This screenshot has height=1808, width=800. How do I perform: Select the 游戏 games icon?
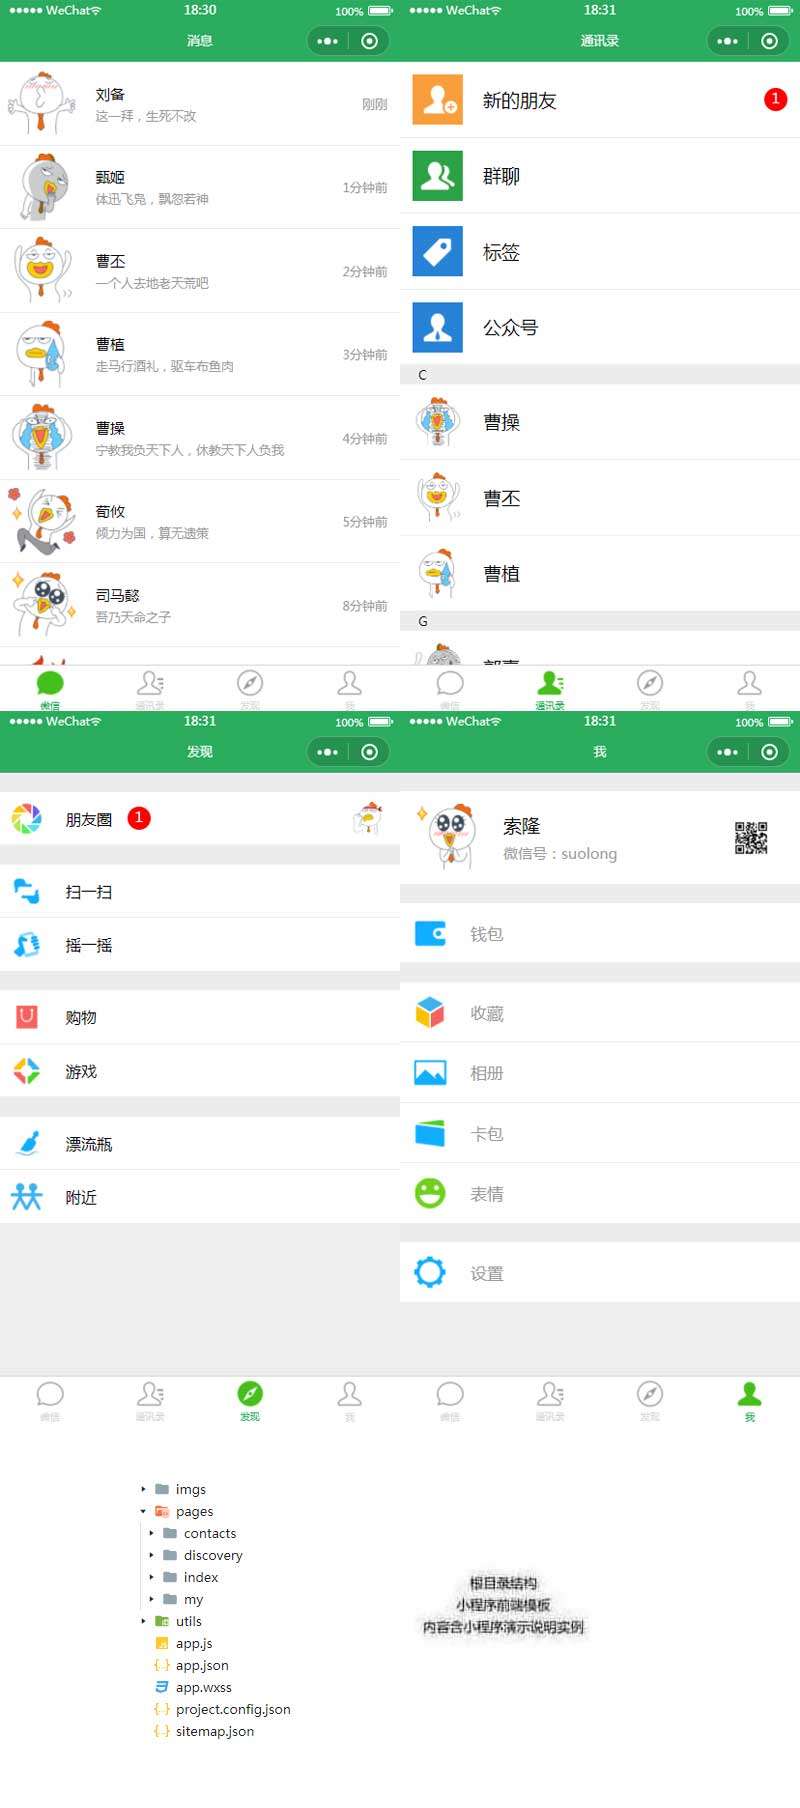27,1071
